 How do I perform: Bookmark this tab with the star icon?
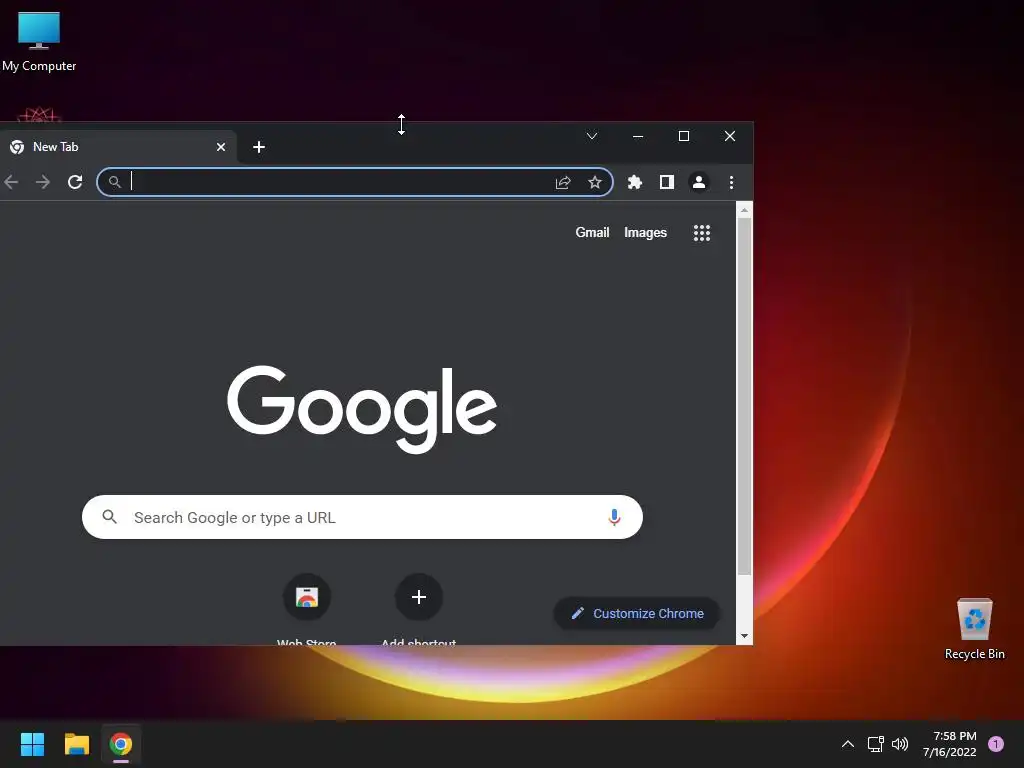[594, 182]
